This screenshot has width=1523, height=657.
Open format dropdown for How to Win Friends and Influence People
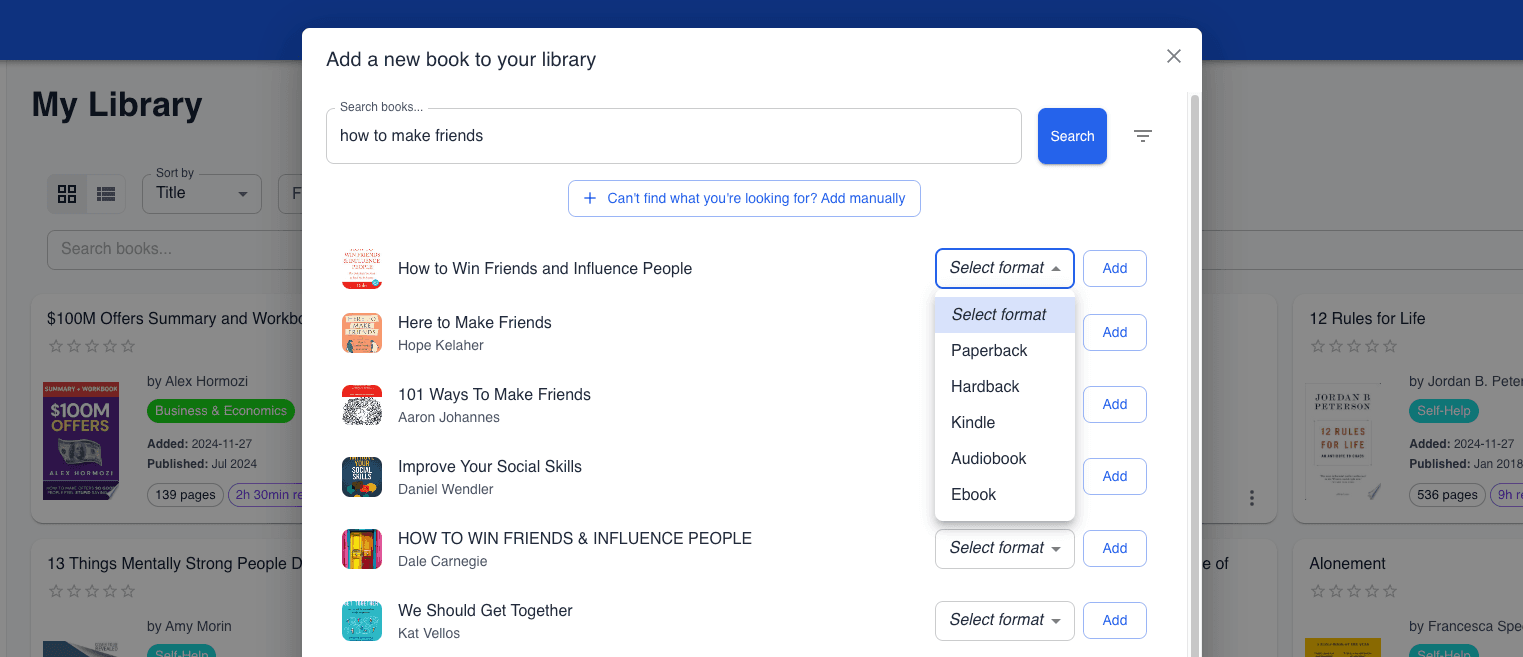pos(1004,268)
